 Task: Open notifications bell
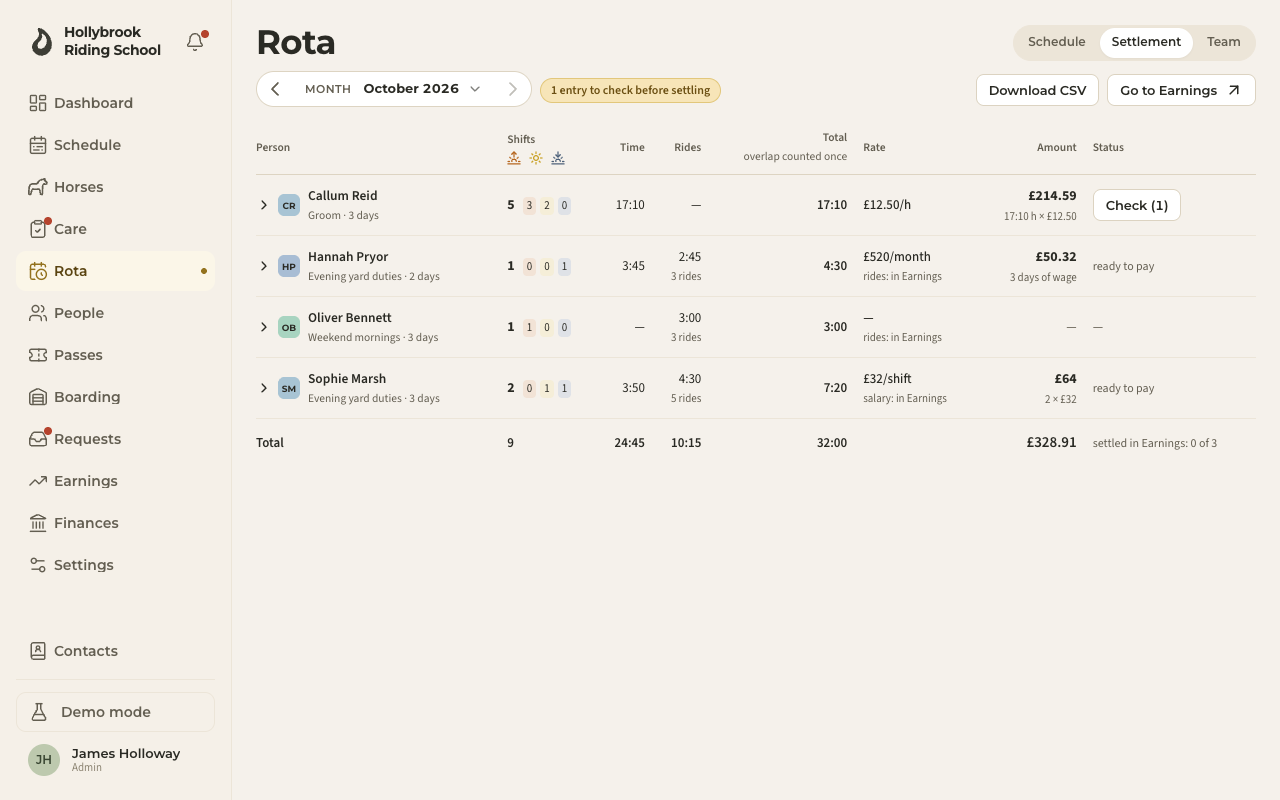(195, 42)
